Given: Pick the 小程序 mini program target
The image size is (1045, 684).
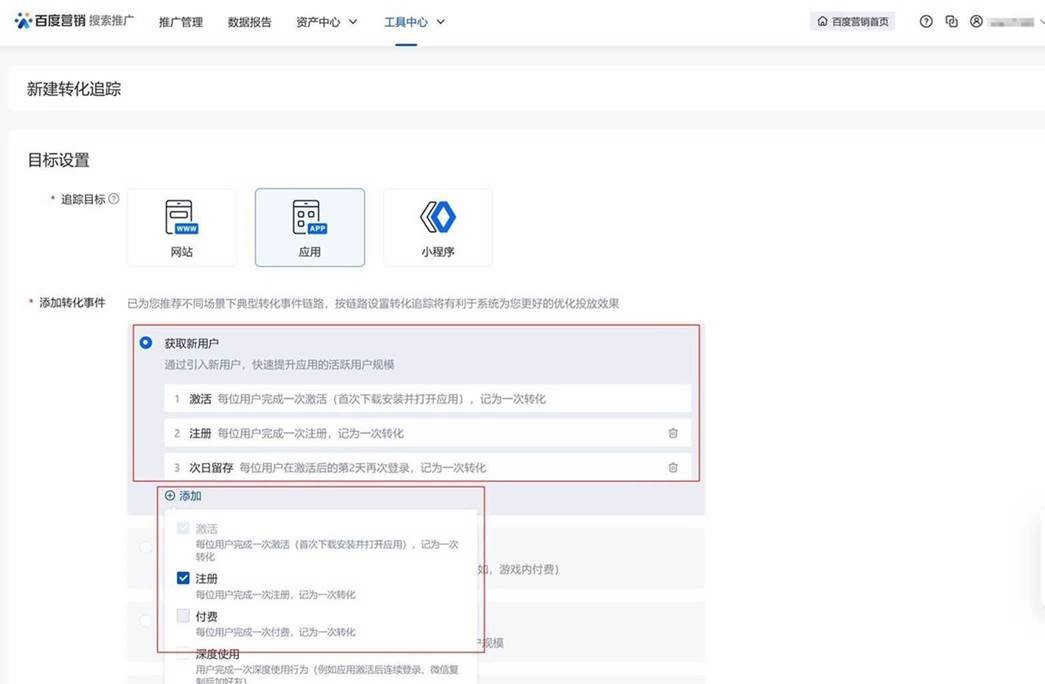Looking at the screenshot, I should pos(437,227).
